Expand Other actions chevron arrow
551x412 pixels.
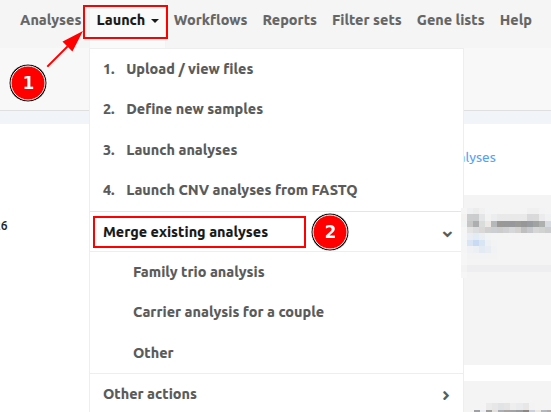(x=446, y=395)
